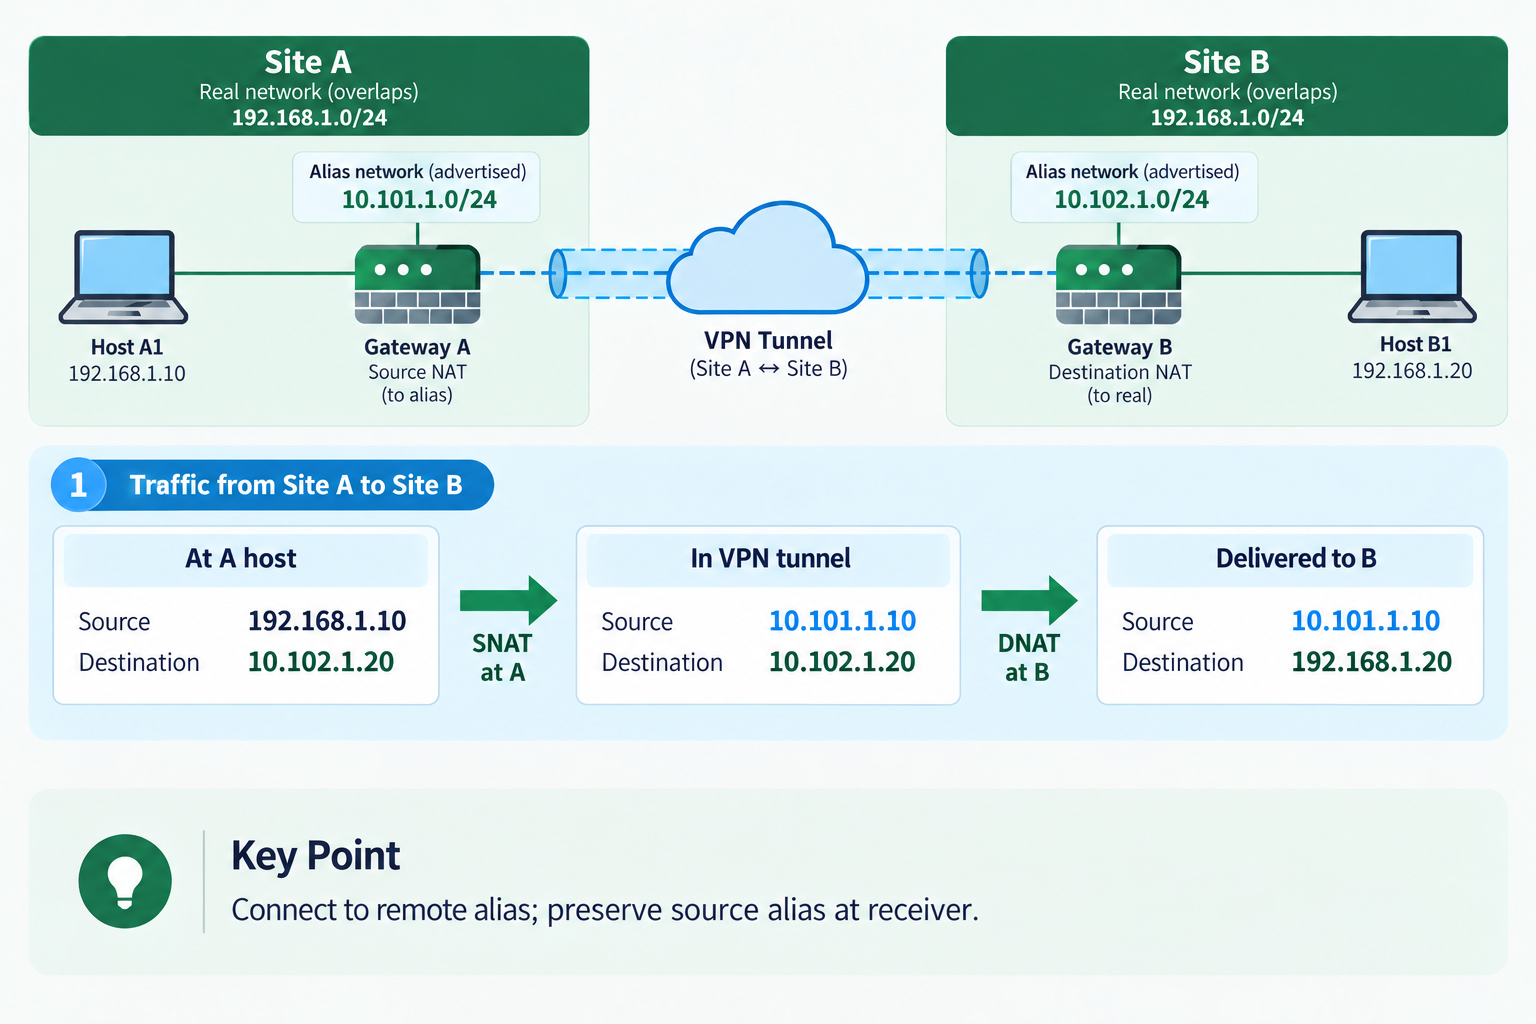The width and height of the screenshot is (1536, 1024).
Task: Open the At A host panel header
Action: 245,559
